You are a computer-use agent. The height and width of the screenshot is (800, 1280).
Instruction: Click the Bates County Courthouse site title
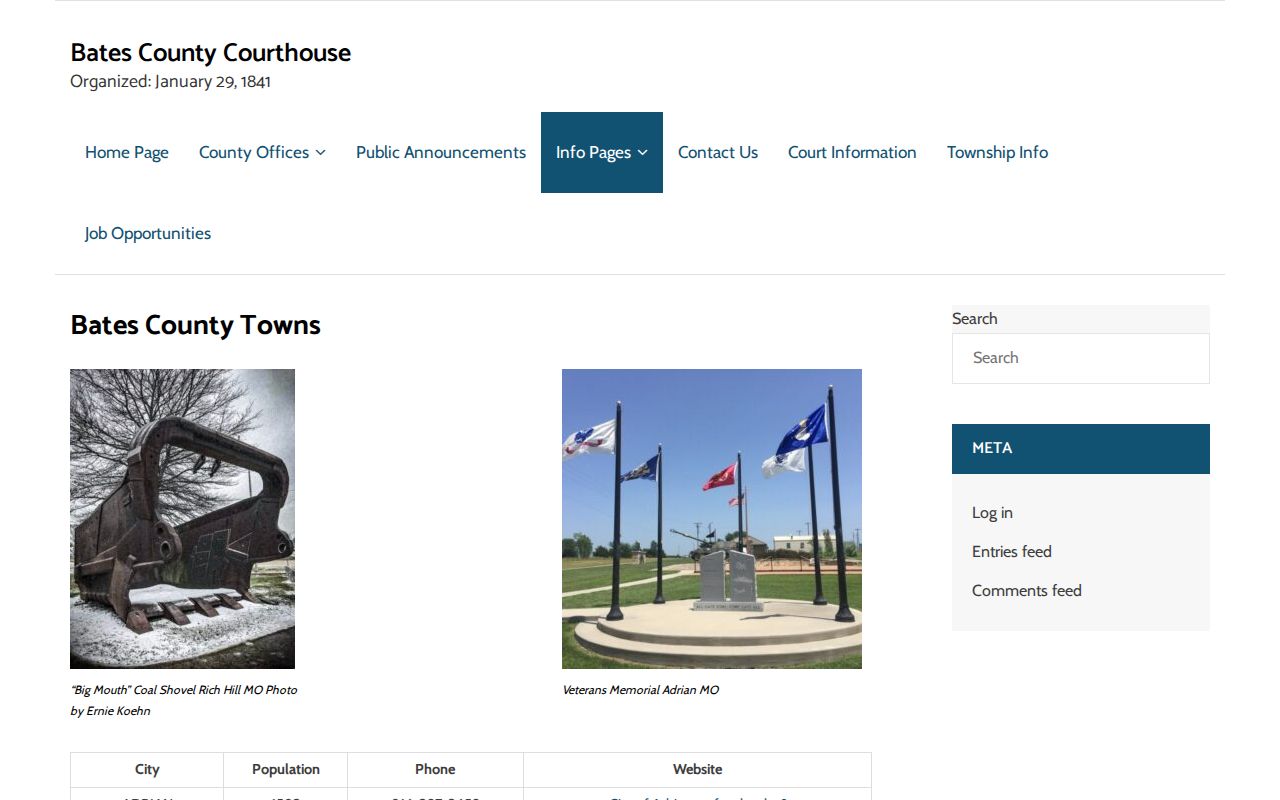(x=211, y=53)
